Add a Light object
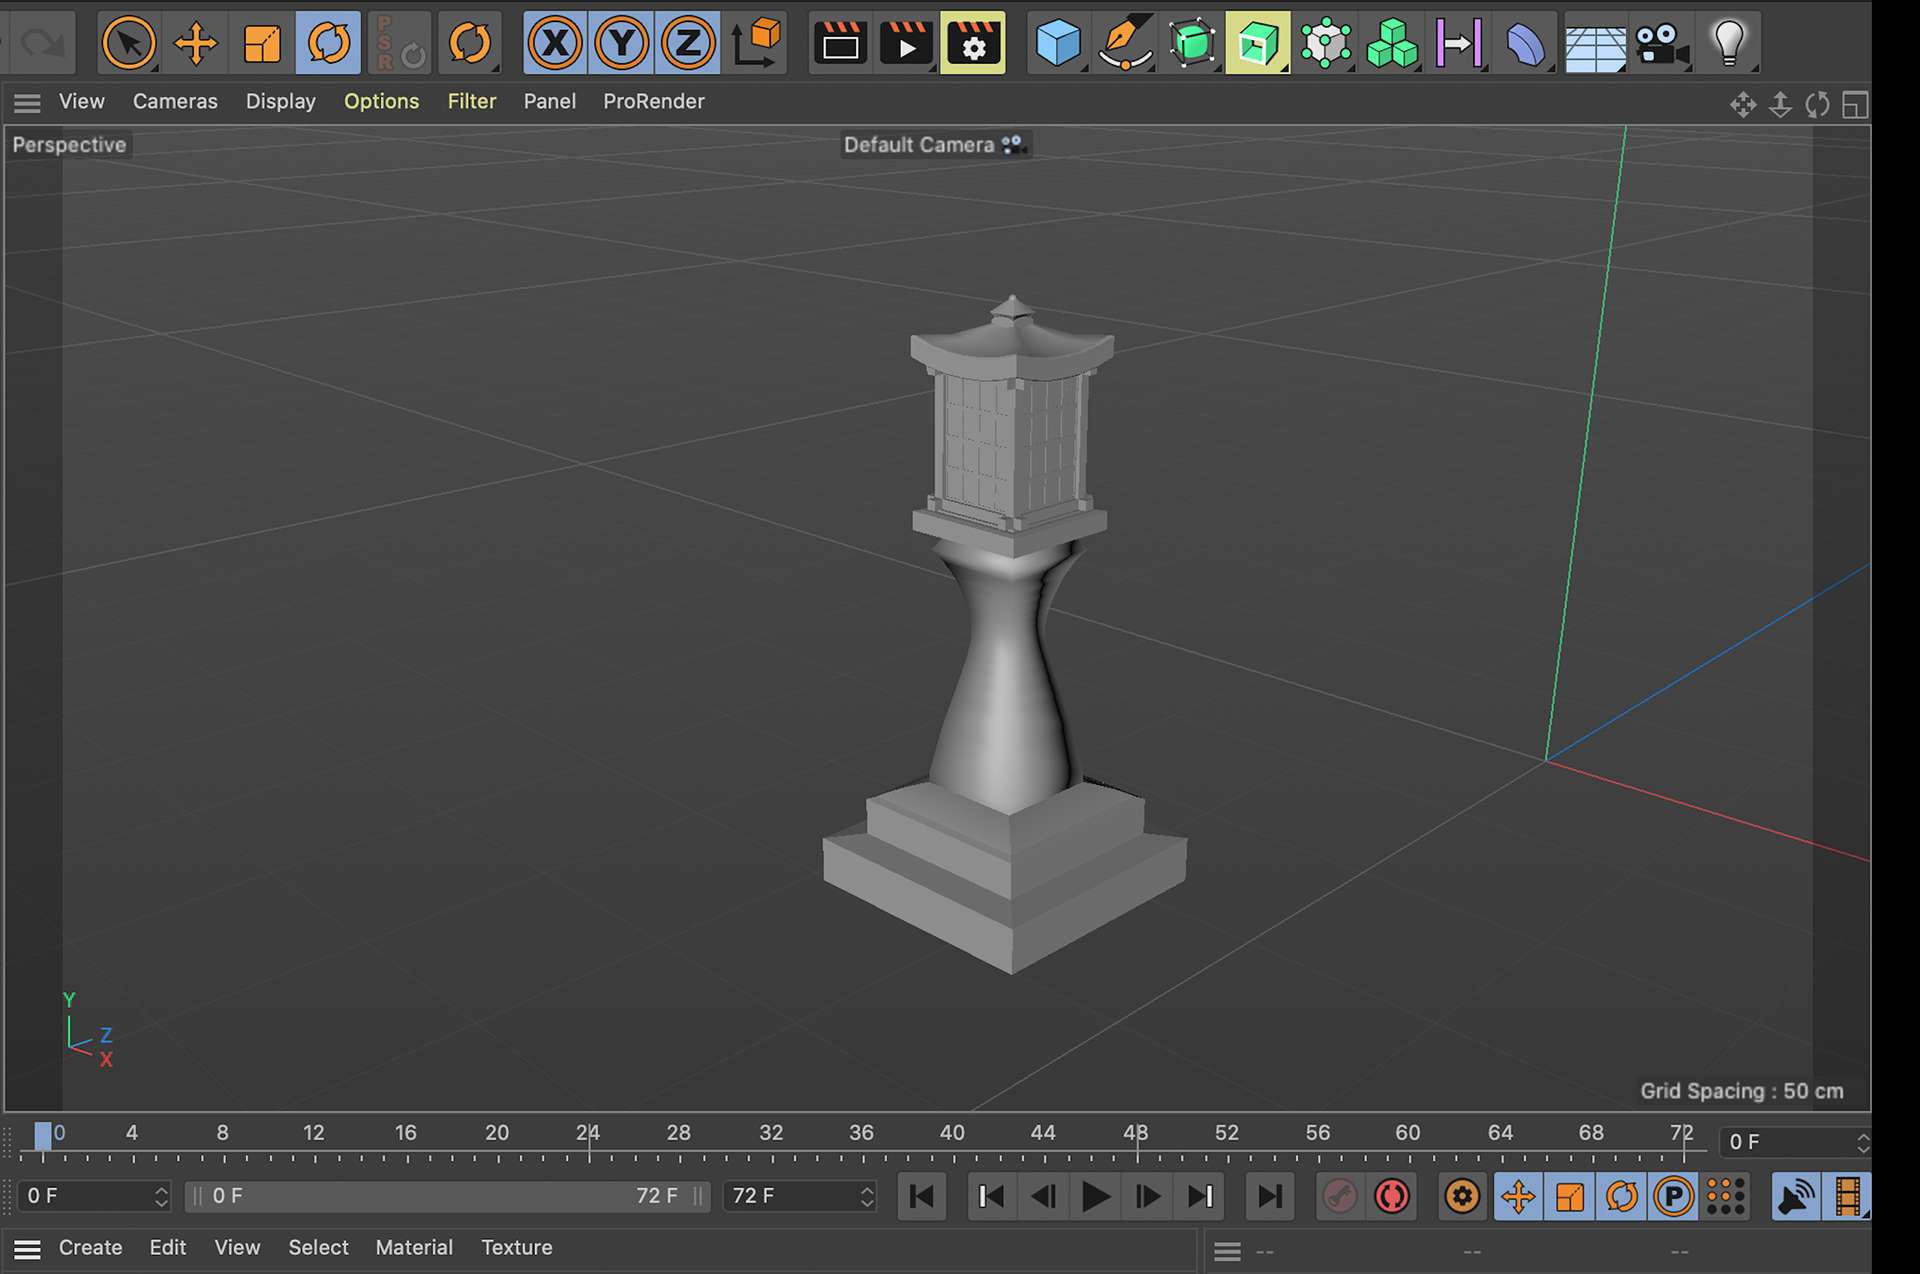The width and height of the screenshot is (1920, 1274). pyautogui.click(x=1728, y=44)
